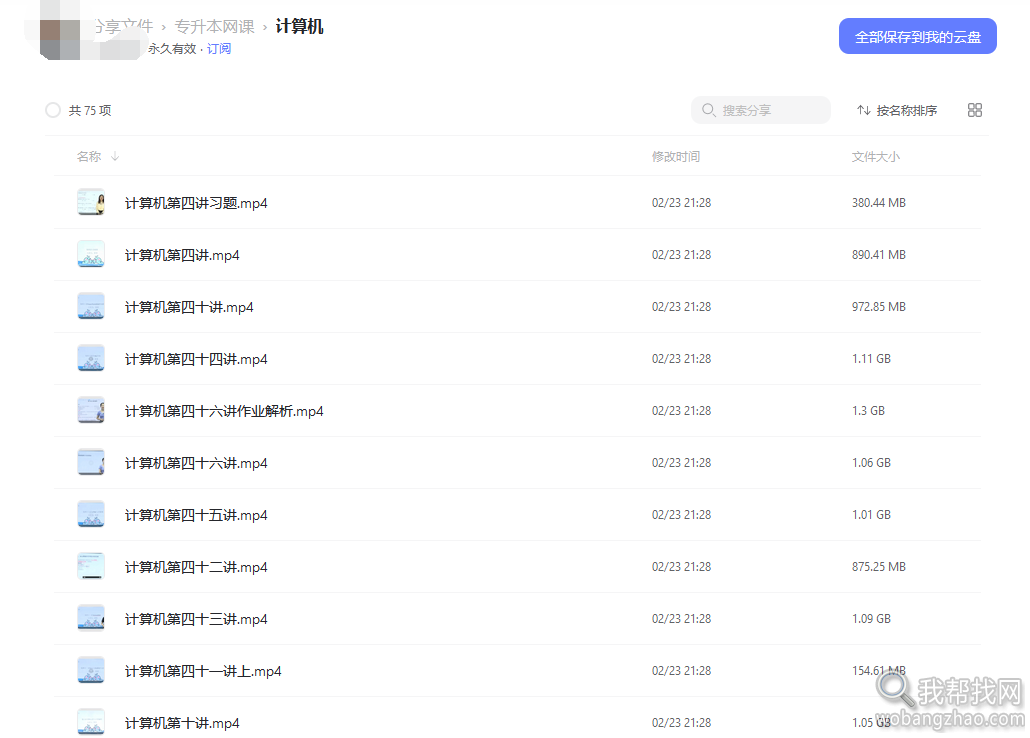The image size is (1030, 738).
Task: Click the 972.85 MB size value
Action: [879, 306]
